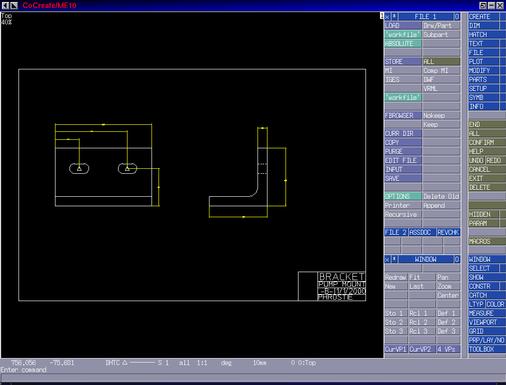Click the 0 icon at FILE 1 header right
This screenshot has width=506, height=385.
[457, 17]
